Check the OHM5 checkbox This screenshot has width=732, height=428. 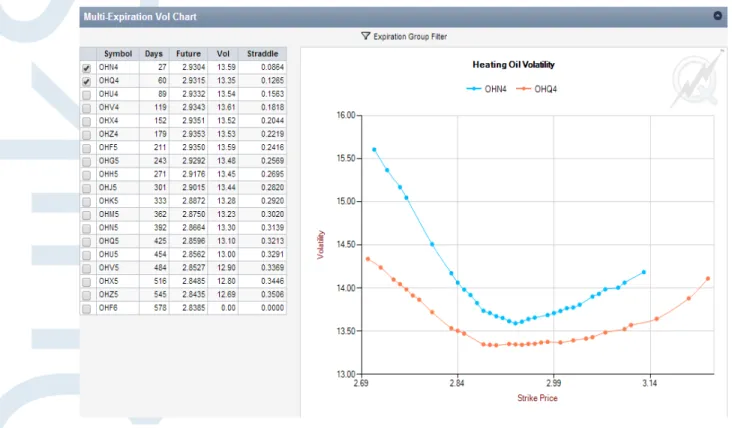click(x=86, y=215)
